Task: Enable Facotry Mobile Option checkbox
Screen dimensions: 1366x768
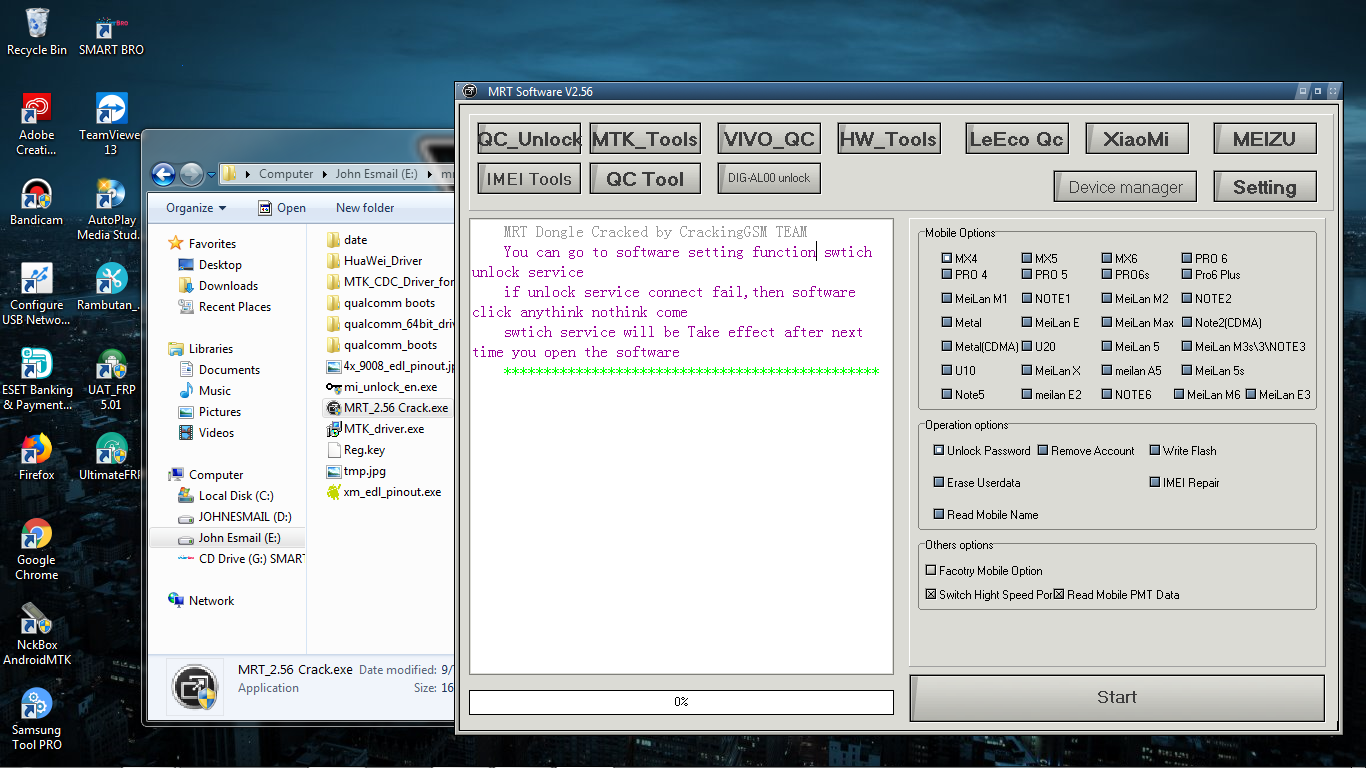Action: point(930,570)
